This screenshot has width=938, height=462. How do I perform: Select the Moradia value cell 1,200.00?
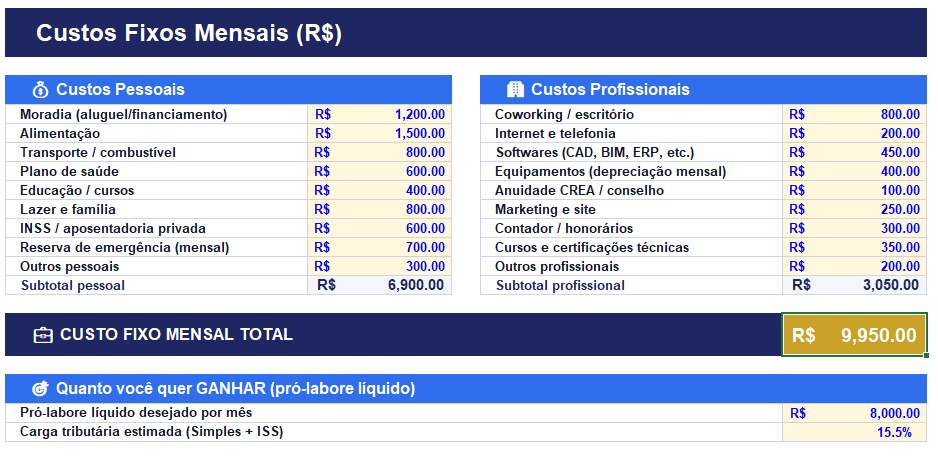point(380,114)
